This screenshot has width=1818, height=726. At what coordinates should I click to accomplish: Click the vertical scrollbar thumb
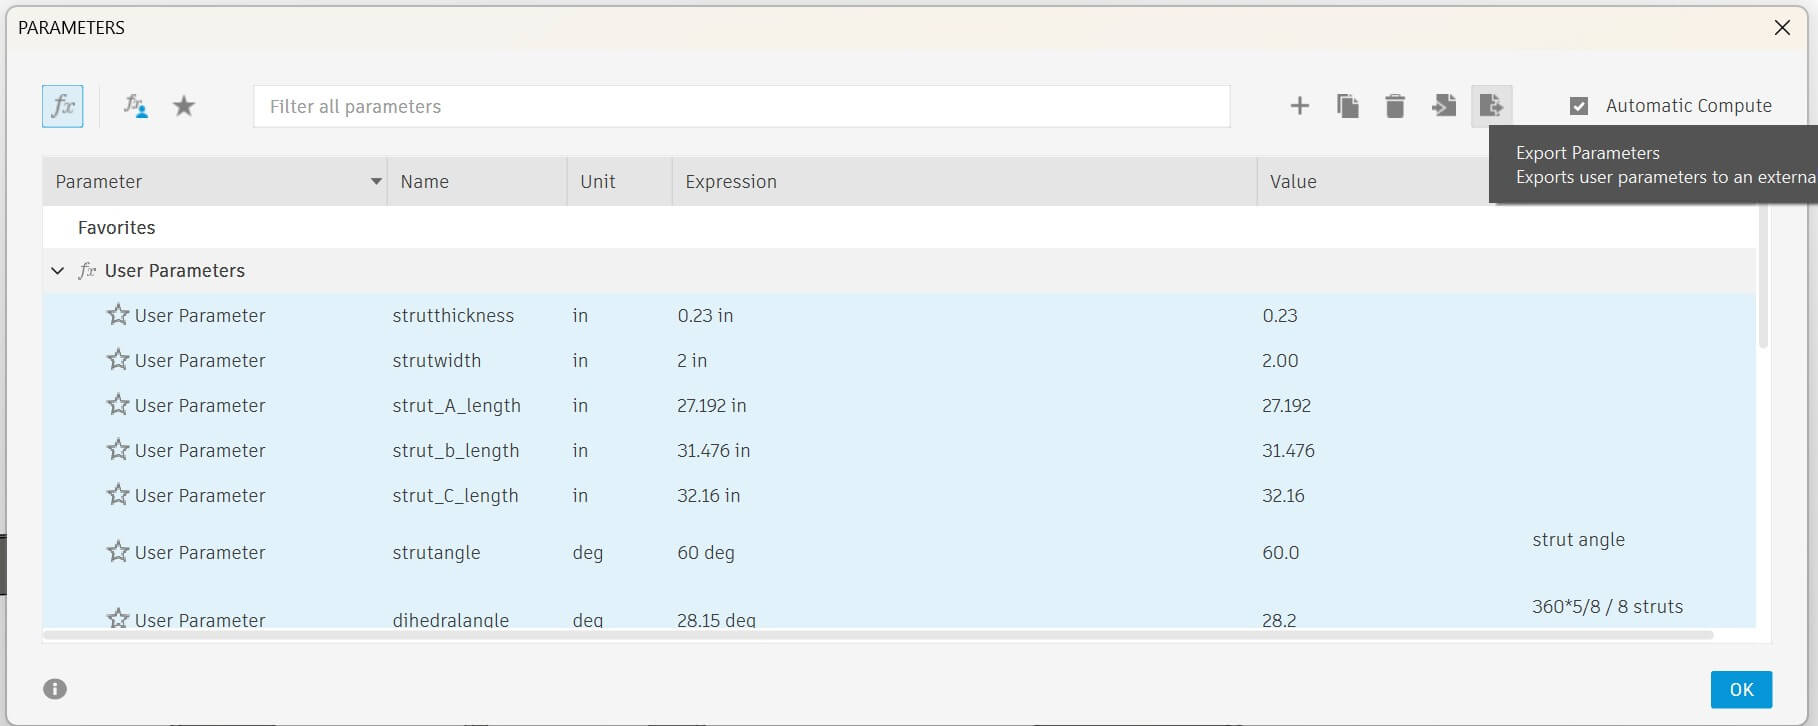click(x=1763, y=276)
